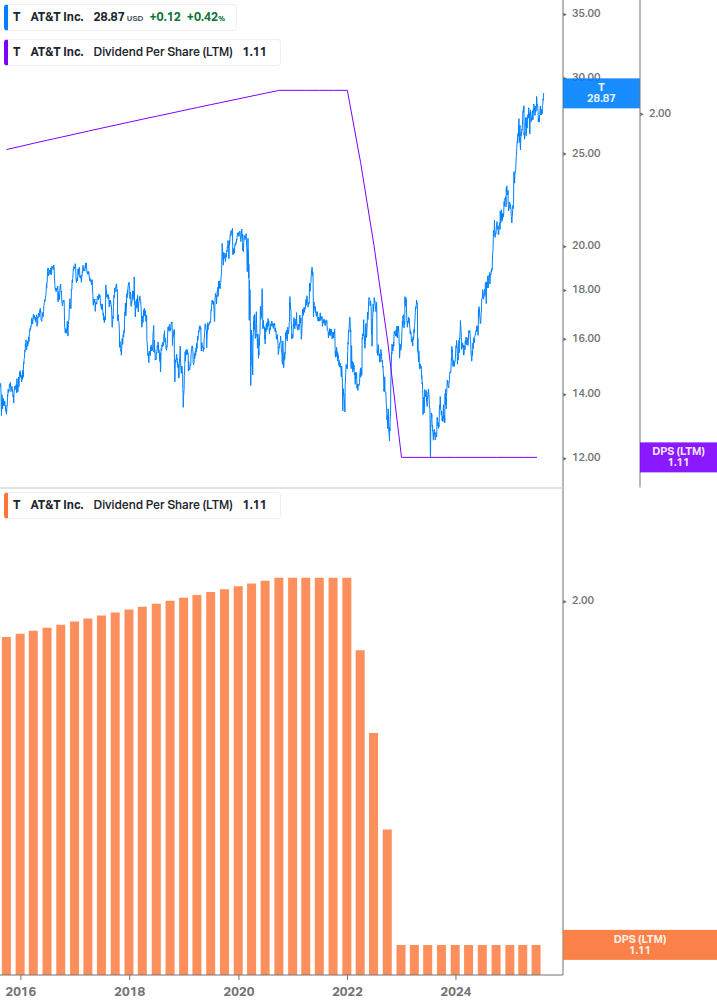The height and width of the screenshot is (1005, 717).
Task: Click the 18.00 price axis label
Action: tap(586, 290)
